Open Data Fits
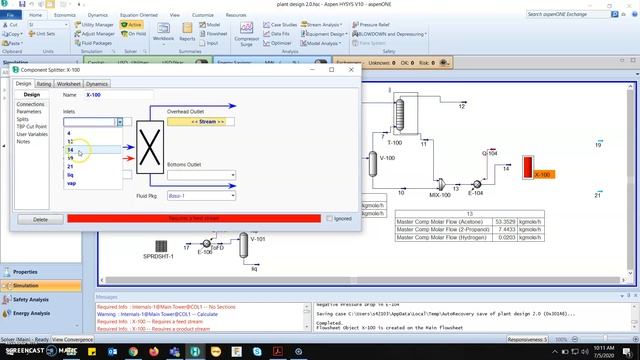The image size is (640, 360). coord(276,34)
